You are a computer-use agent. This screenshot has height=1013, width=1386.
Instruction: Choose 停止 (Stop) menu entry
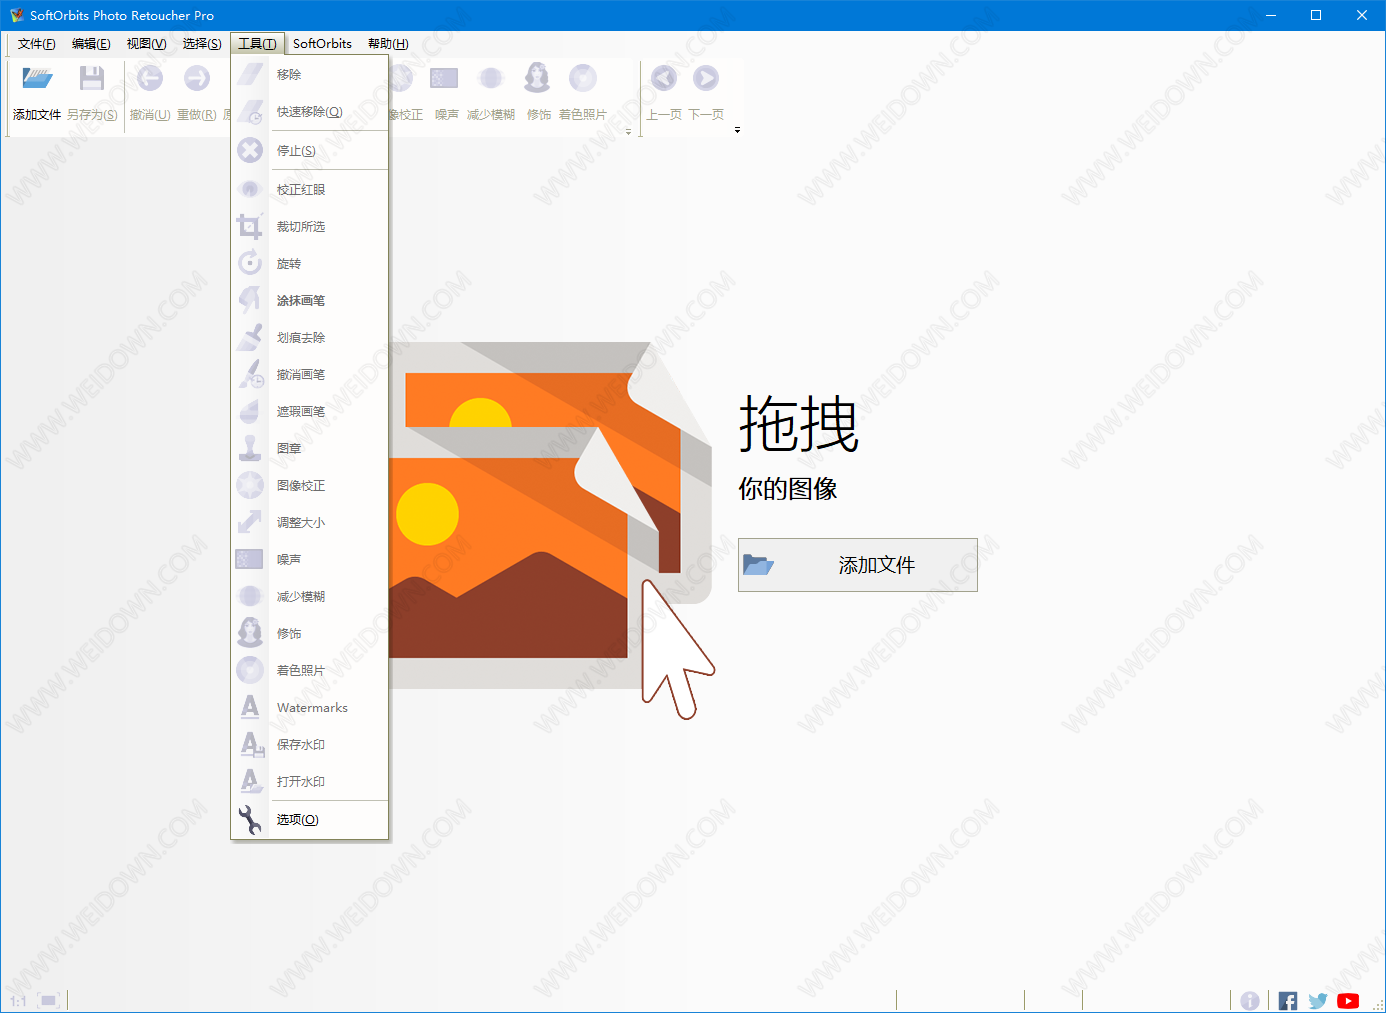(310, 151)
